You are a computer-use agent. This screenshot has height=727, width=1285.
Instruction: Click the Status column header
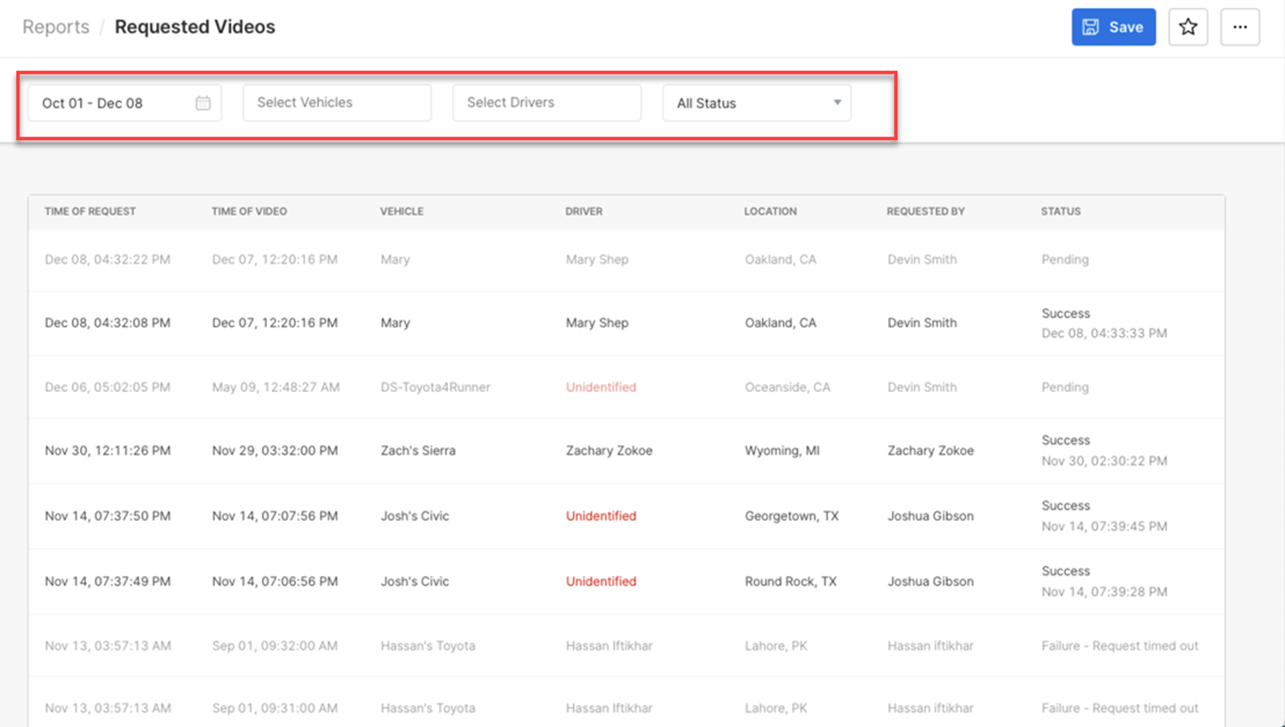(1060, 212)
